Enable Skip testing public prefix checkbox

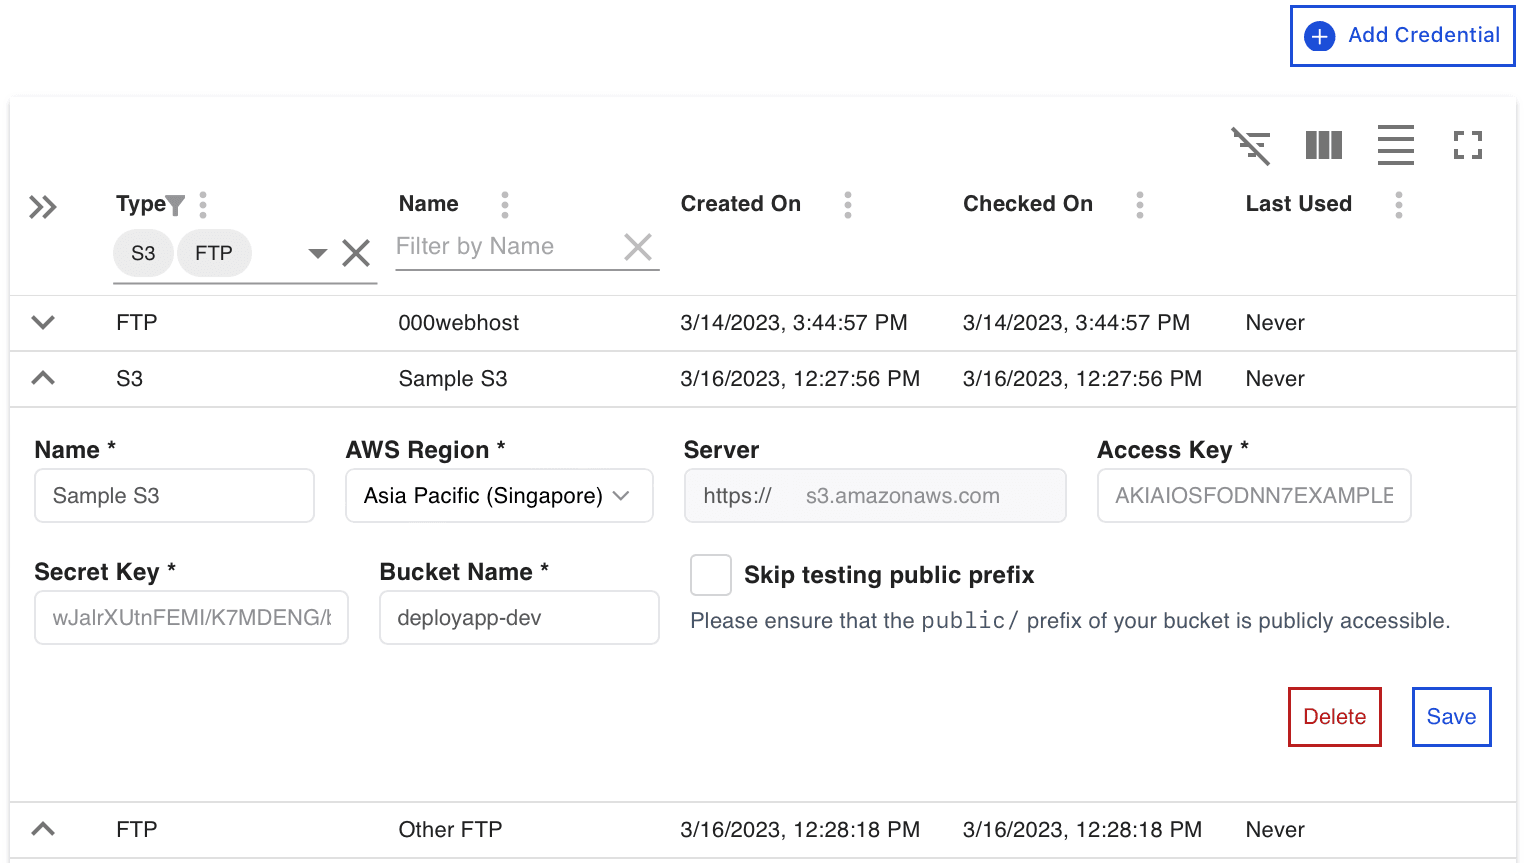pyautogui.click(x=711, y=575)
